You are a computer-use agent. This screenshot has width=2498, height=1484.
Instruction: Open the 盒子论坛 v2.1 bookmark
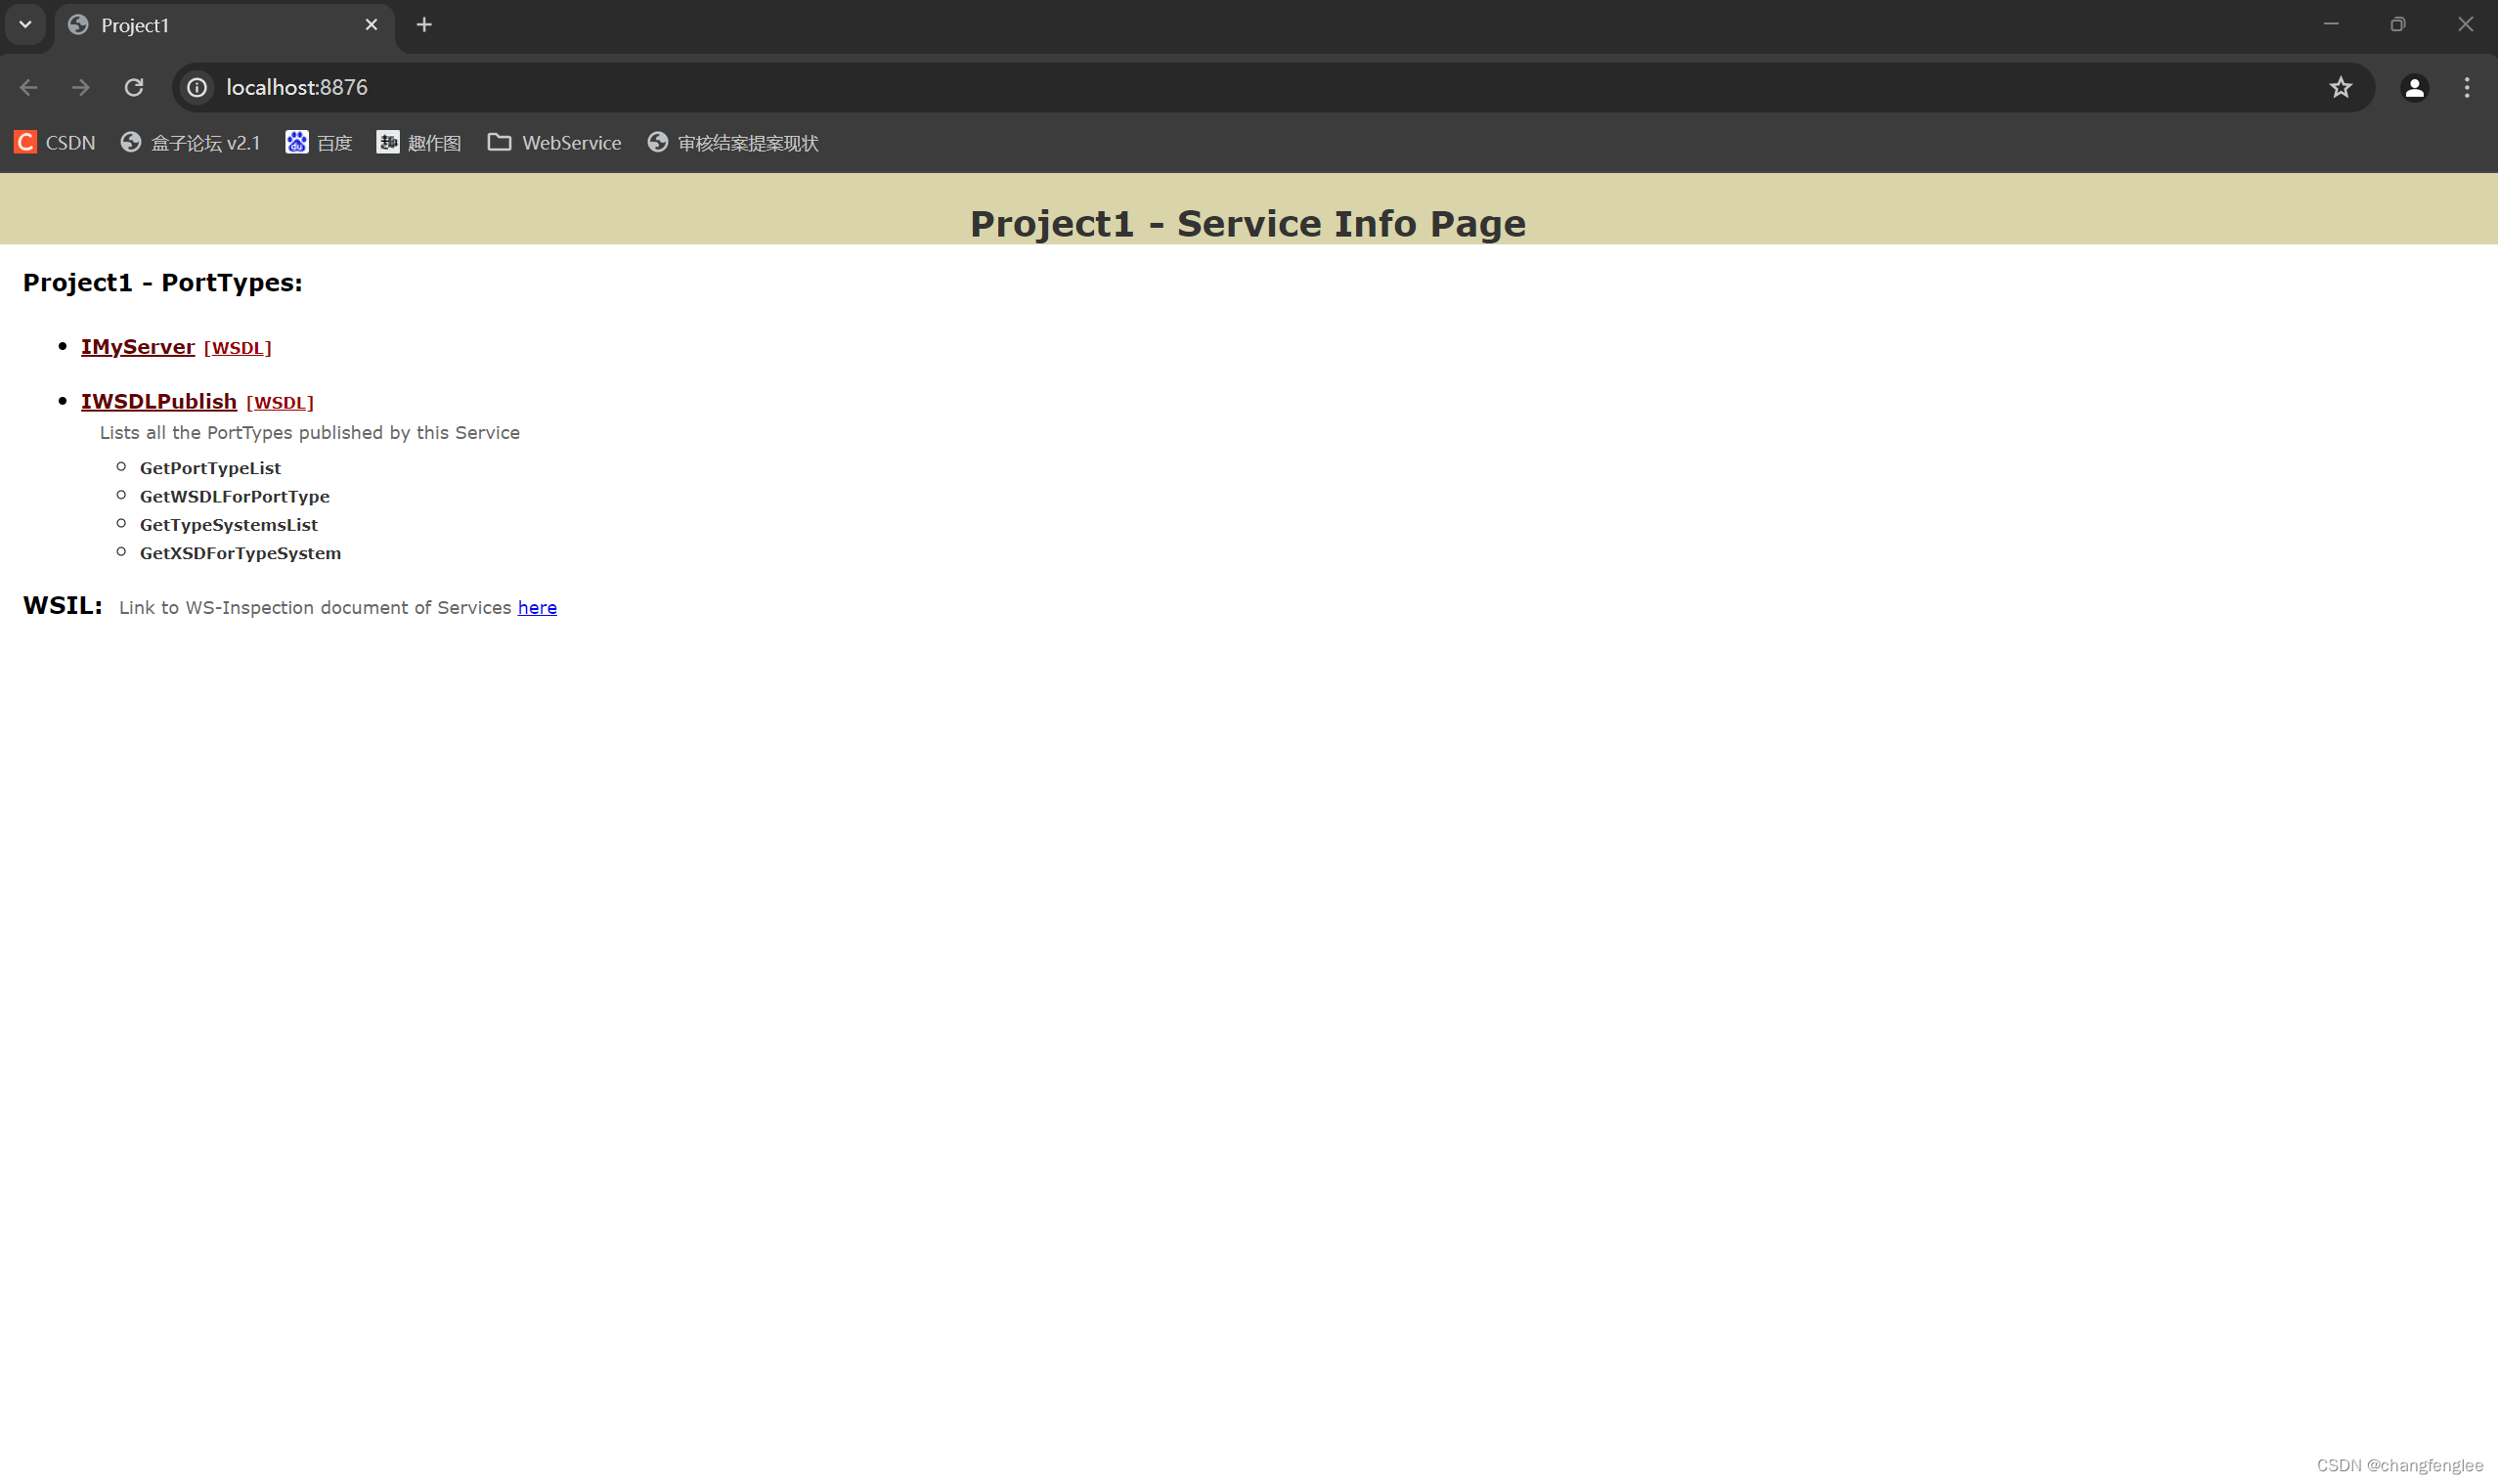point(190,143)
